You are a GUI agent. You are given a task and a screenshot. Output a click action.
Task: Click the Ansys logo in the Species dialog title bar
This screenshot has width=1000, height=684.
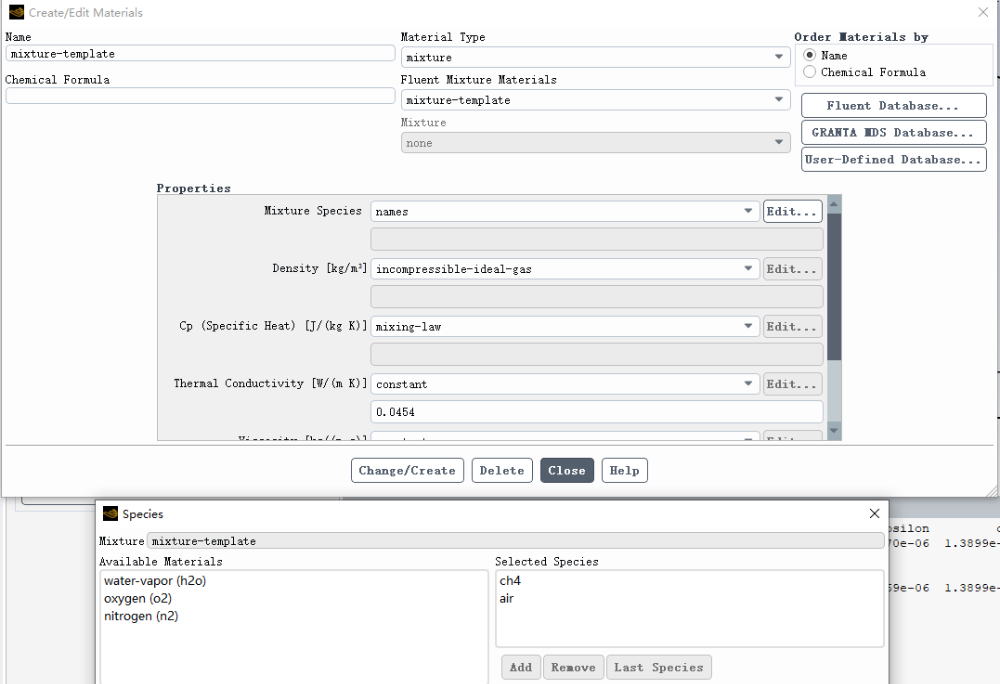click(110, 514)
